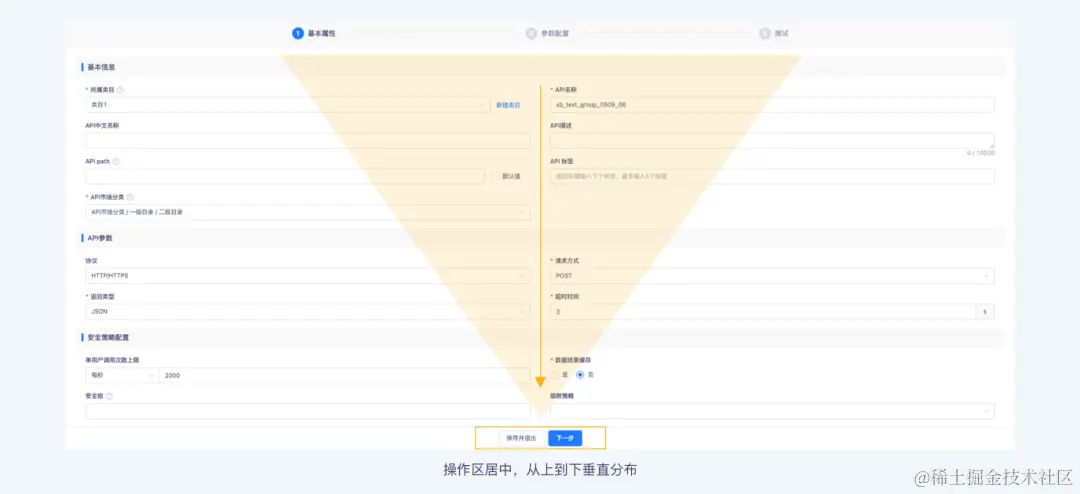Focus the API path input field

click(x=285, y=176)
